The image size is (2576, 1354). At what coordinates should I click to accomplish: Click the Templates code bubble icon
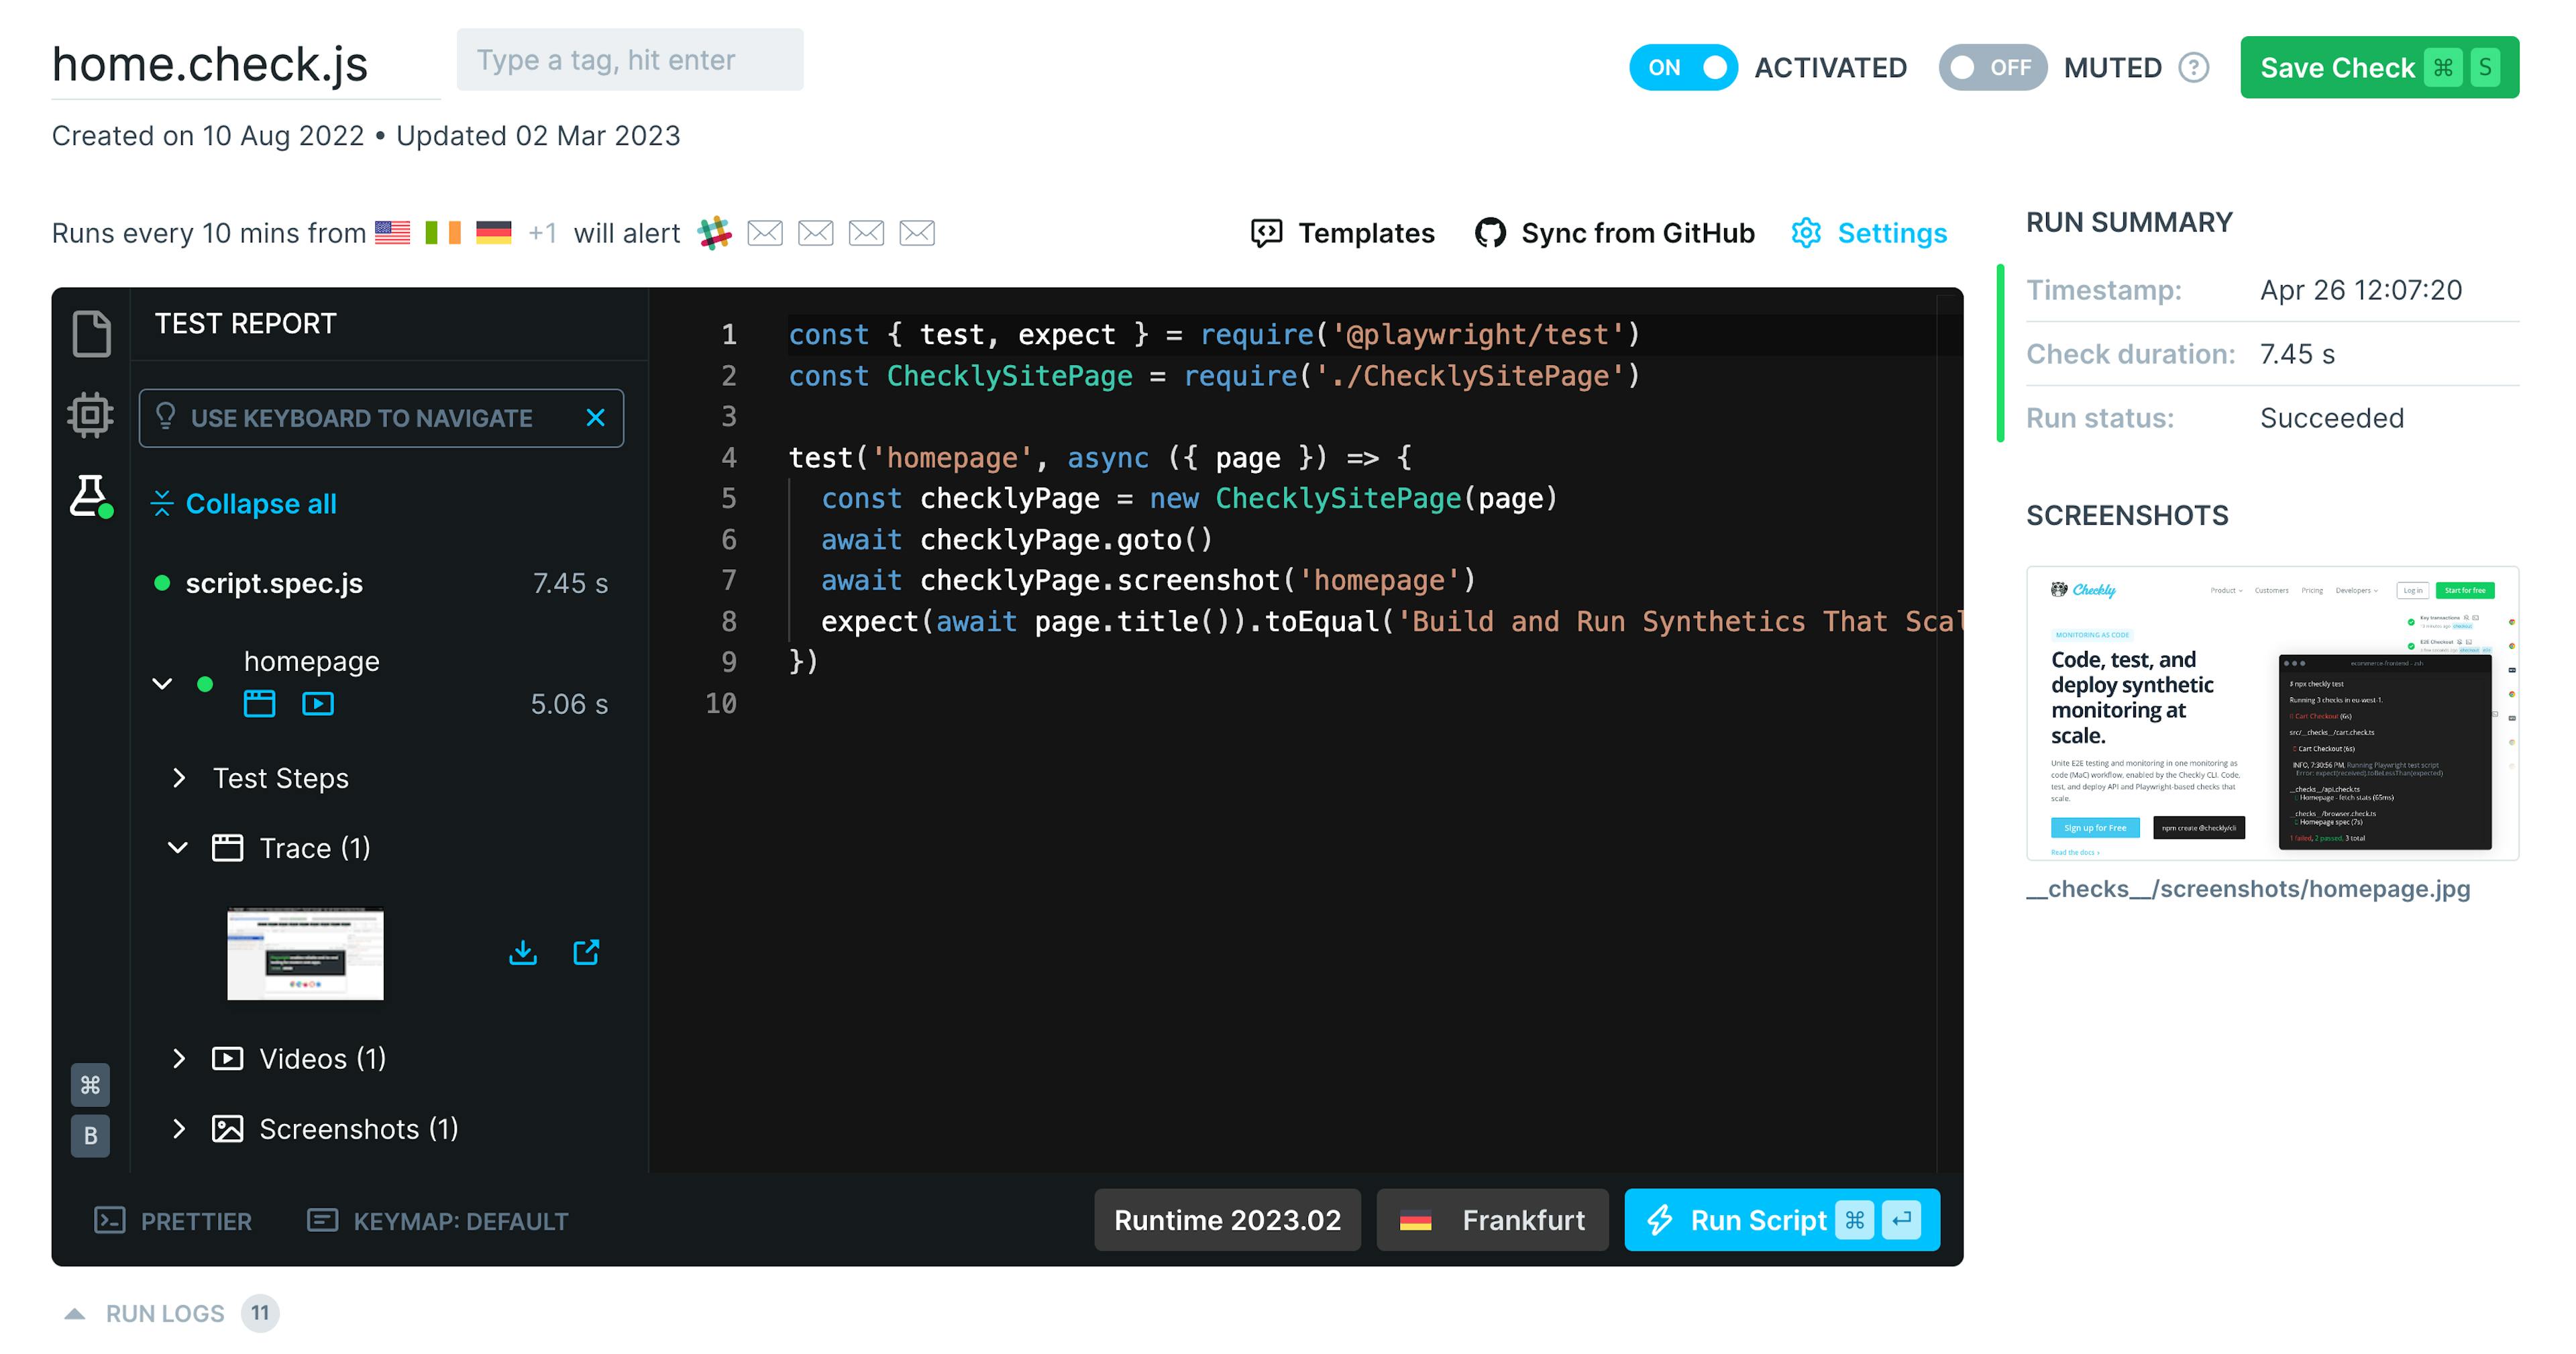[x=1267, y=233]
